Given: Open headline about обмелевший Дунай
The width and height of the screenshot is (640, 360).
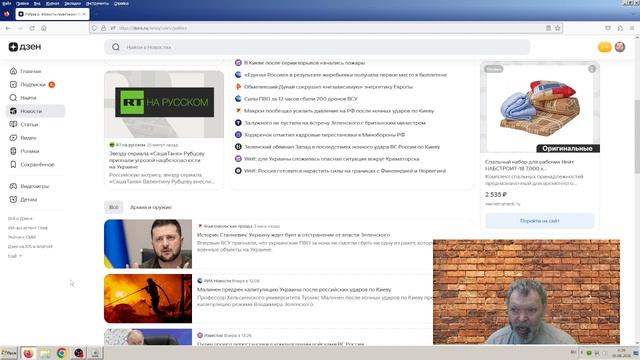Looking at the screenshot, I should [x=328, y=87].
